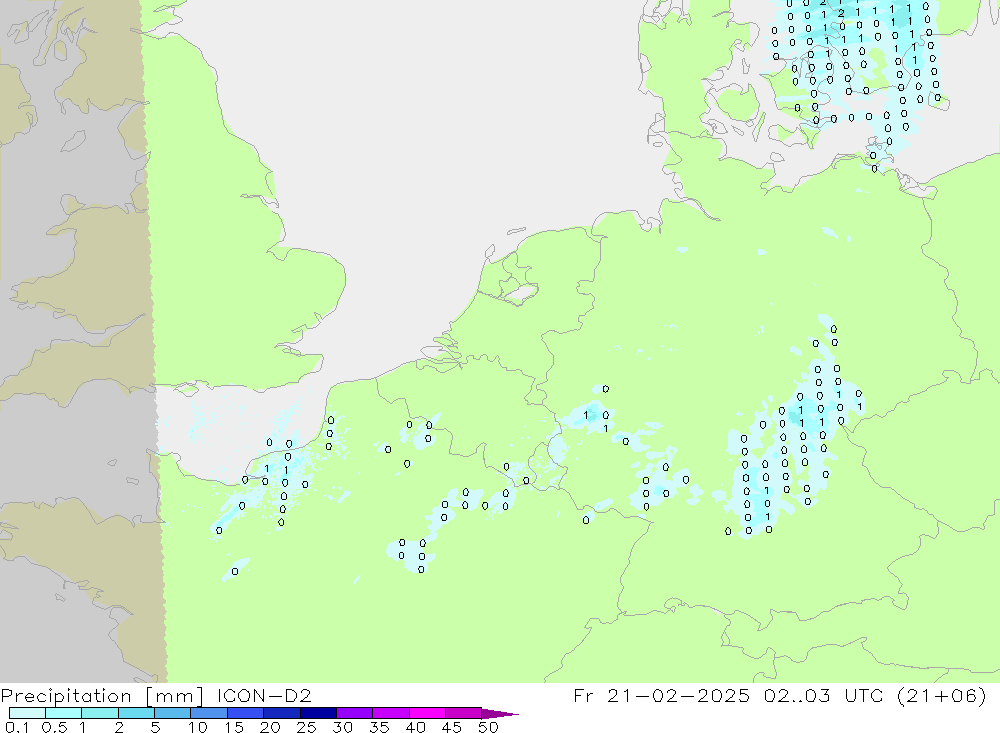This screenshot has height=733, width=1000.
Task: Click the 2–5 mm legend color swatch
Action: (136, 713)
